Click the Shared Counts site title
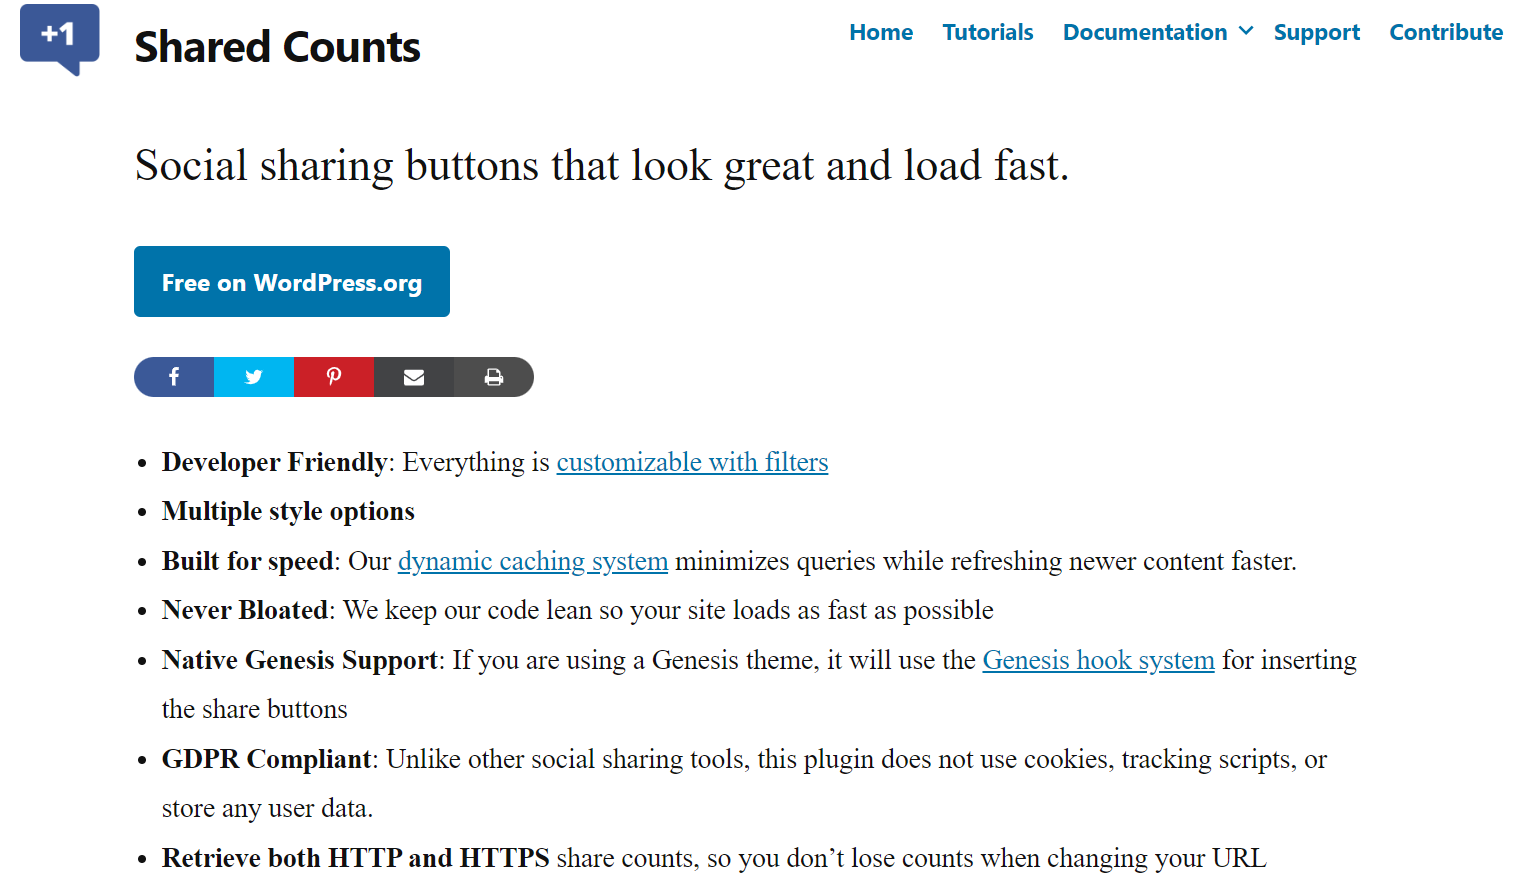 (x=277, y=47)
